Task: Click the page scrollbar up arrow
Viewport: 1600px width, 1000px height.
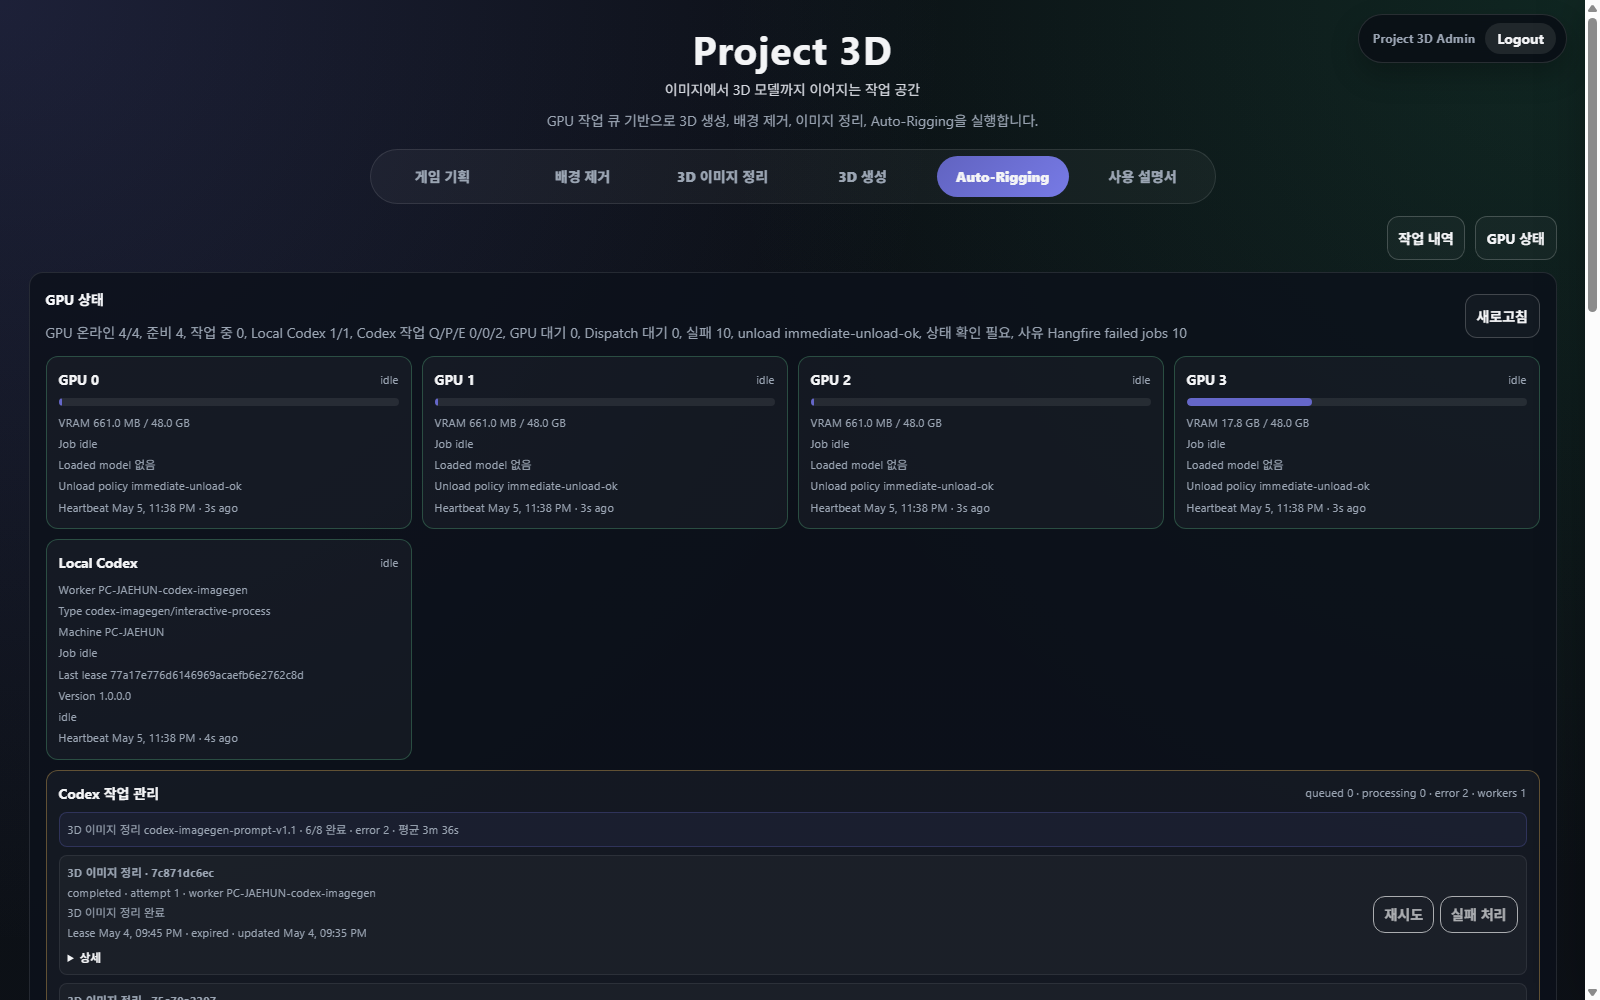Action: [x=1592, y=8]
